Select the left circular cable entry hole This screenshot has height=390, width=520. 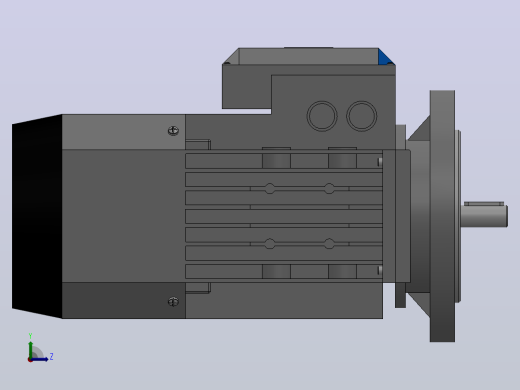[322, 116]
